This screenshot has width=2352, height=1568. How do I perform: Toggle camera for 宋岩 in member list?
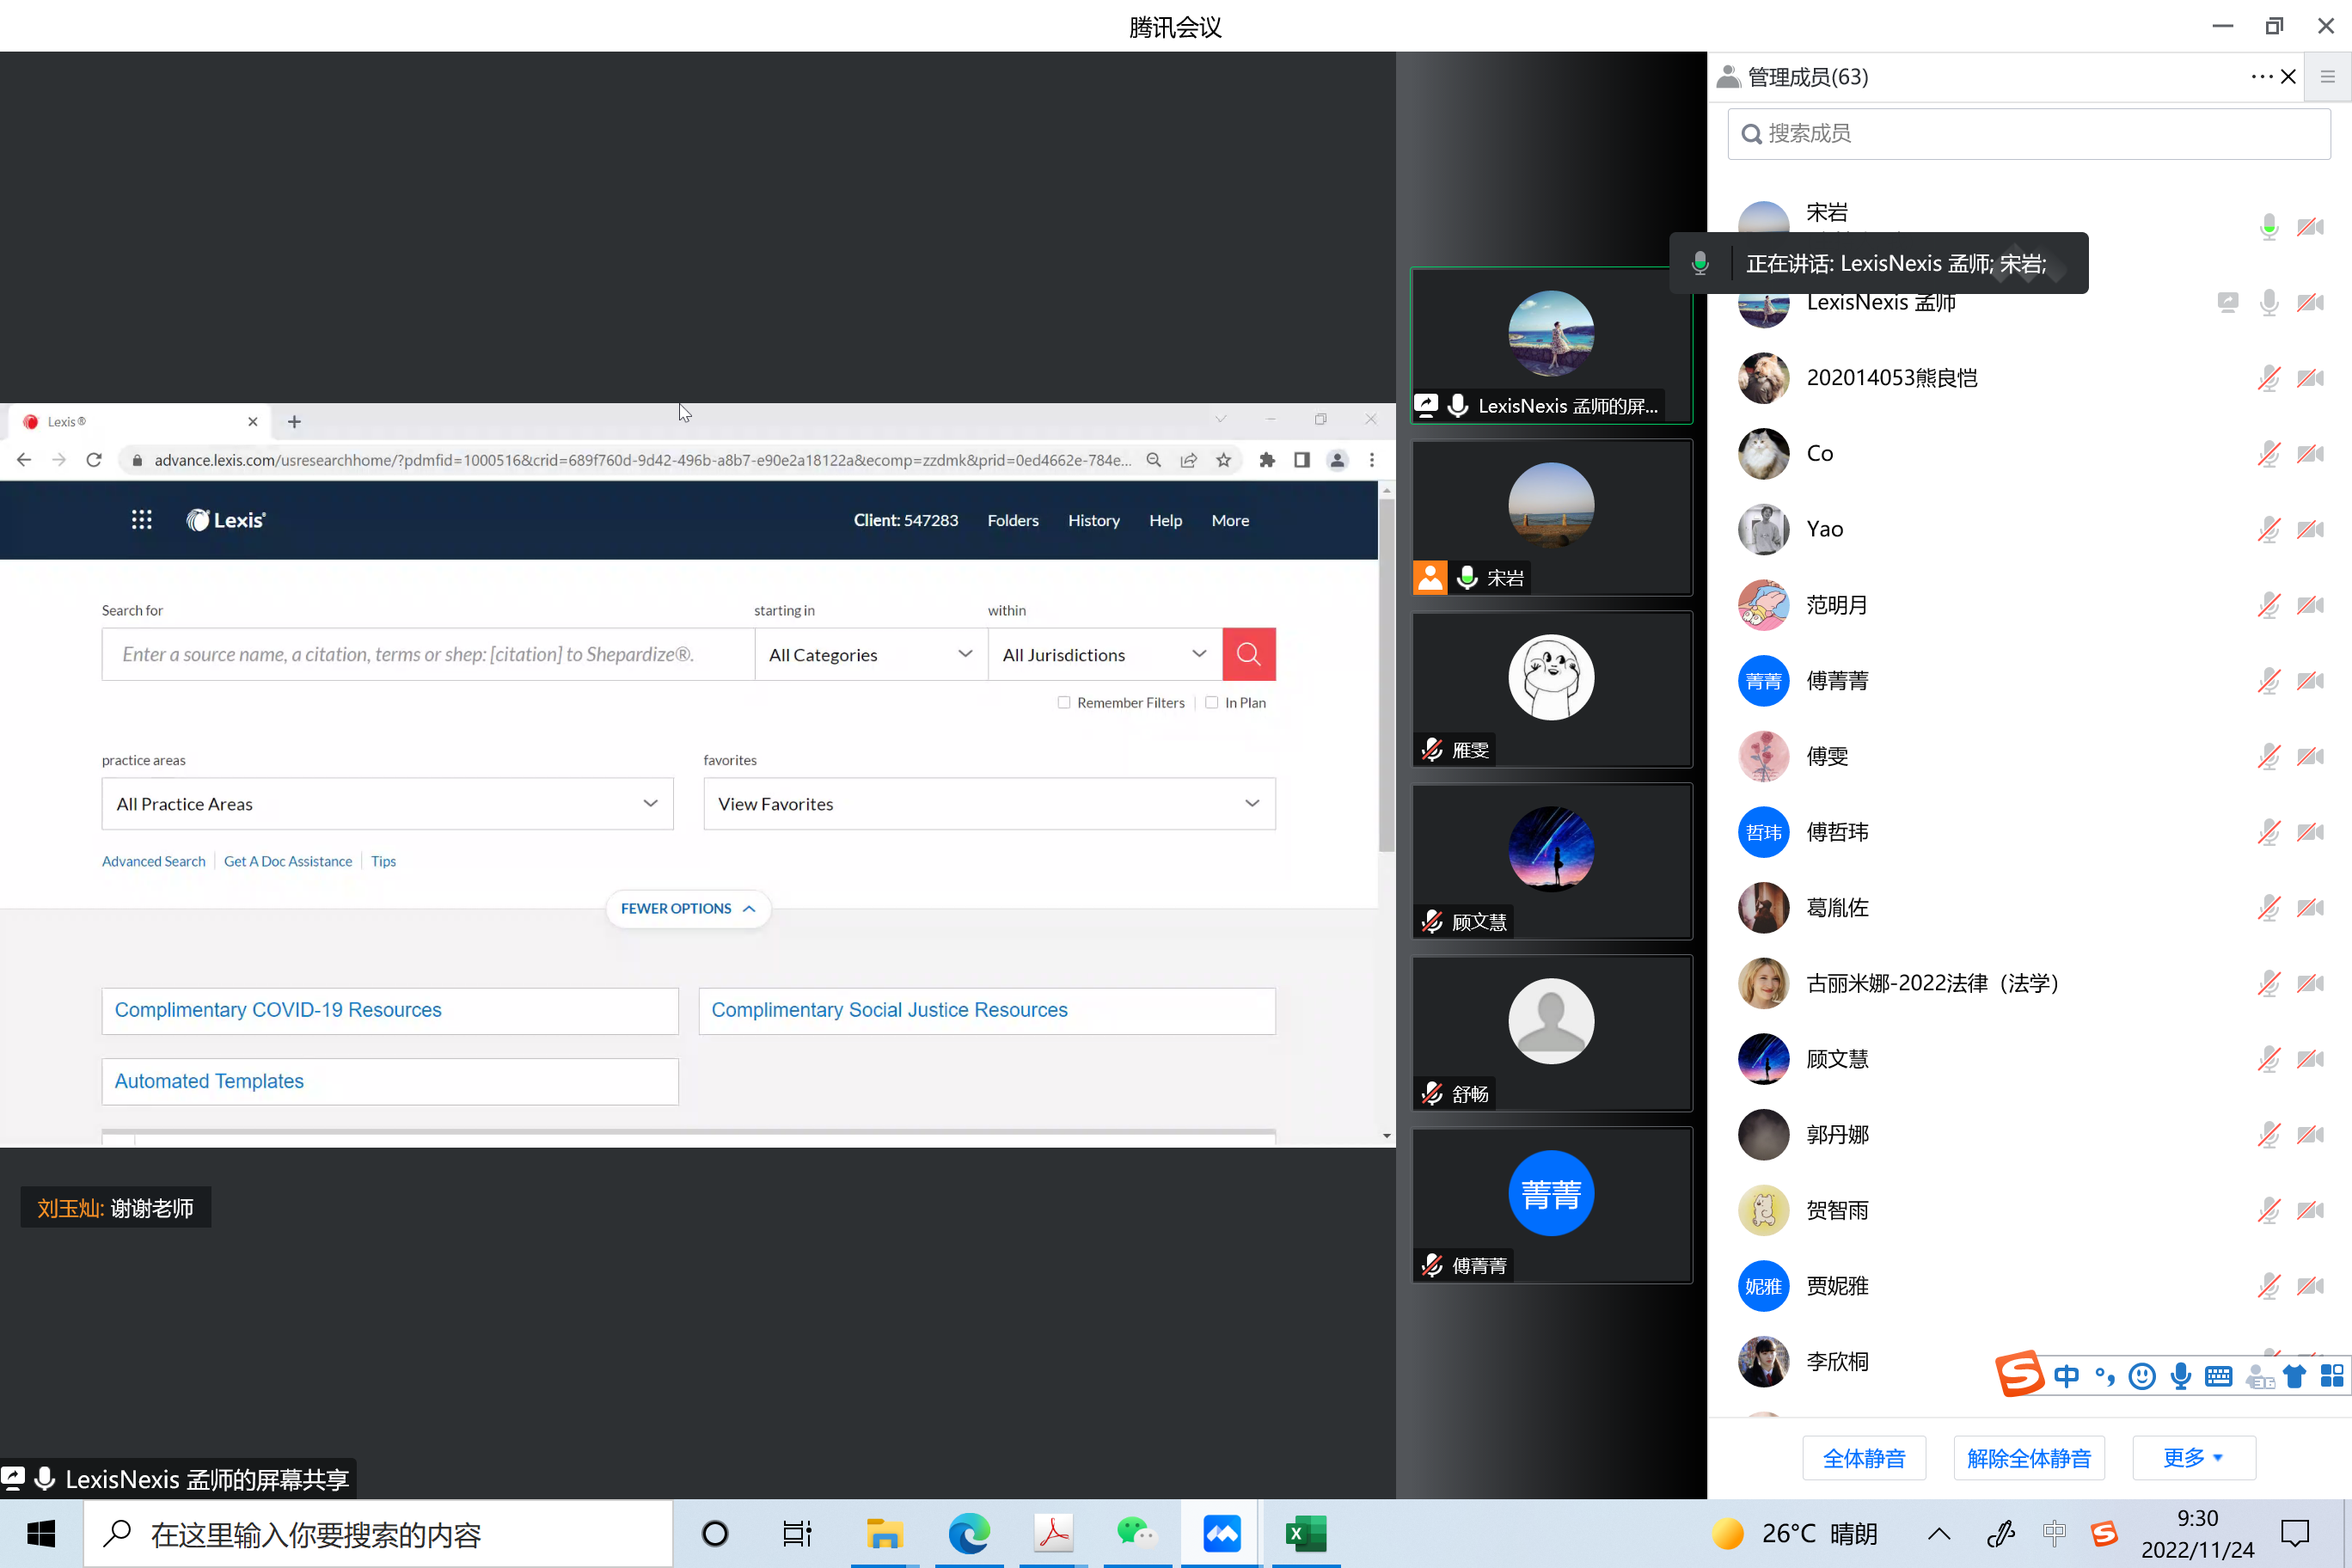2310,227
